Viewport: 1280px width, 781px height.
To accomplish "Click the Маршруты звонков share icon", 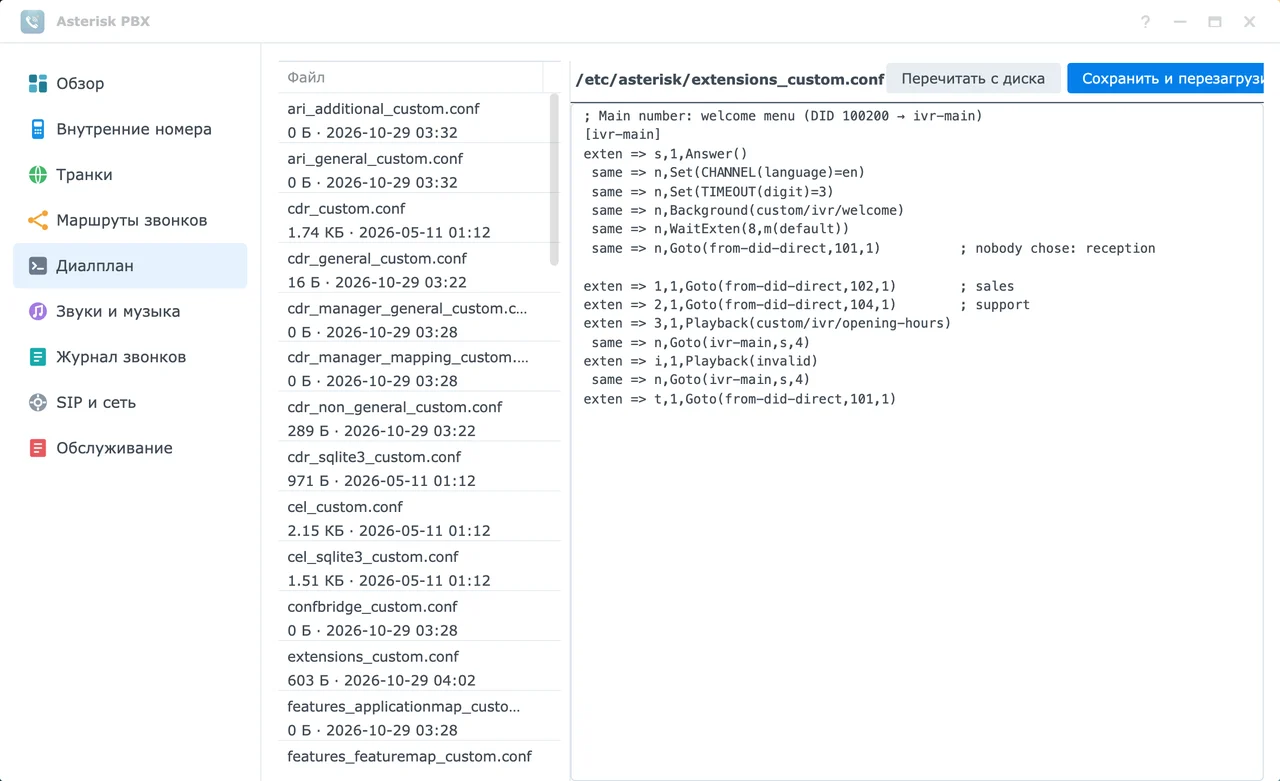I will tap(38, 220).
